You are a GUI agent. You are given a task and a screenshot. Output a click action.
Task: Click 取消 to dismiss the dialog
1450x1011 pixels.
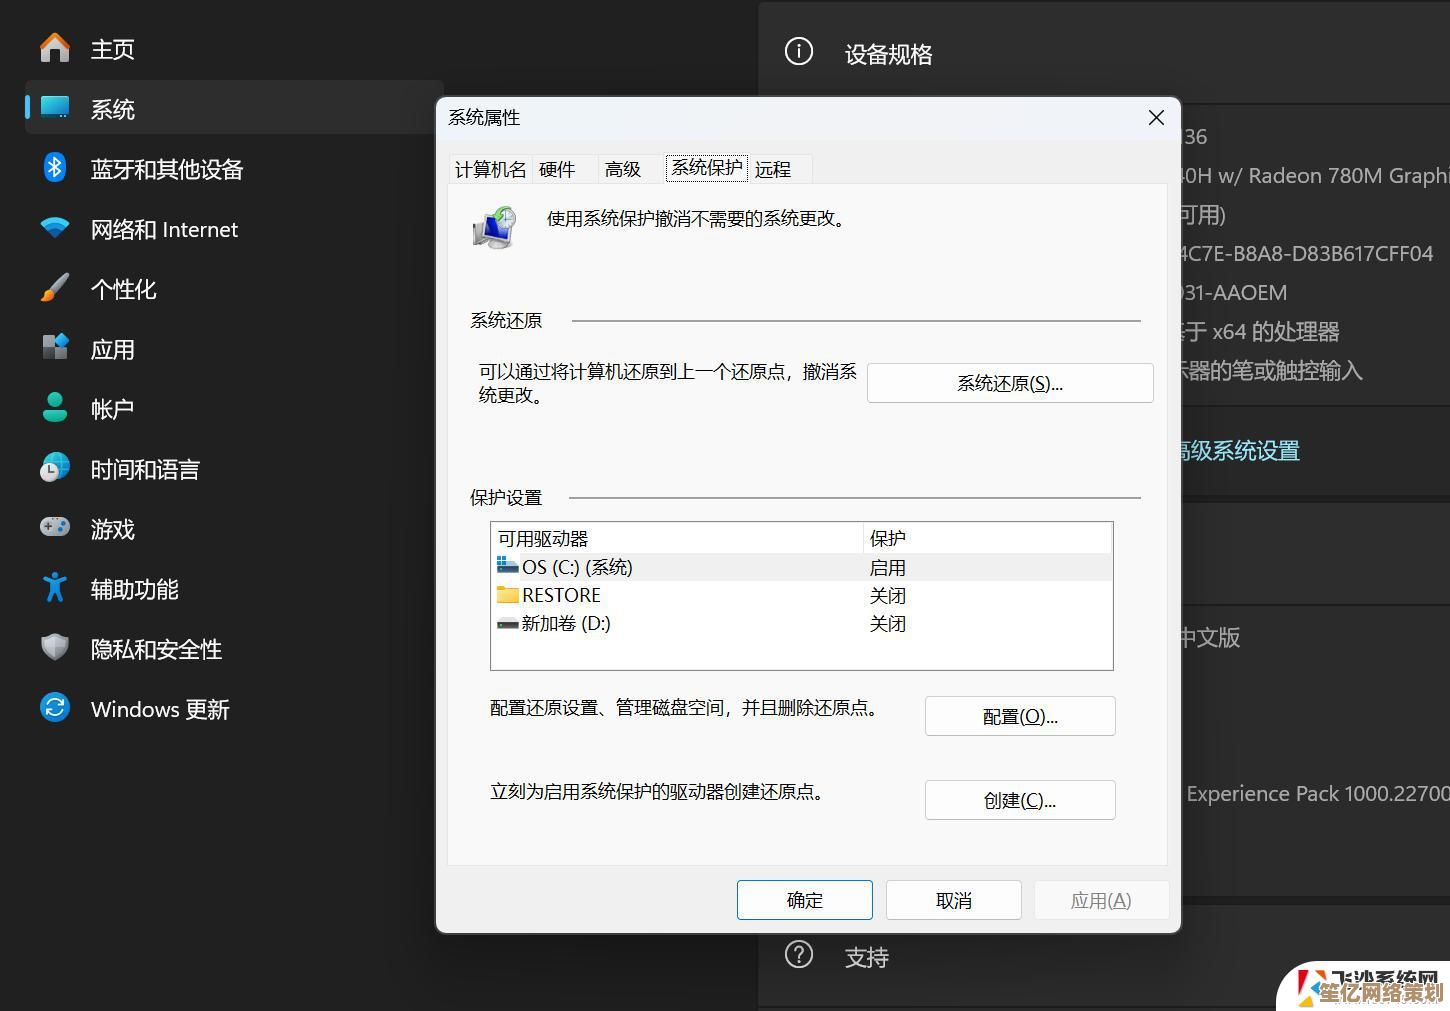click(953, 900)
